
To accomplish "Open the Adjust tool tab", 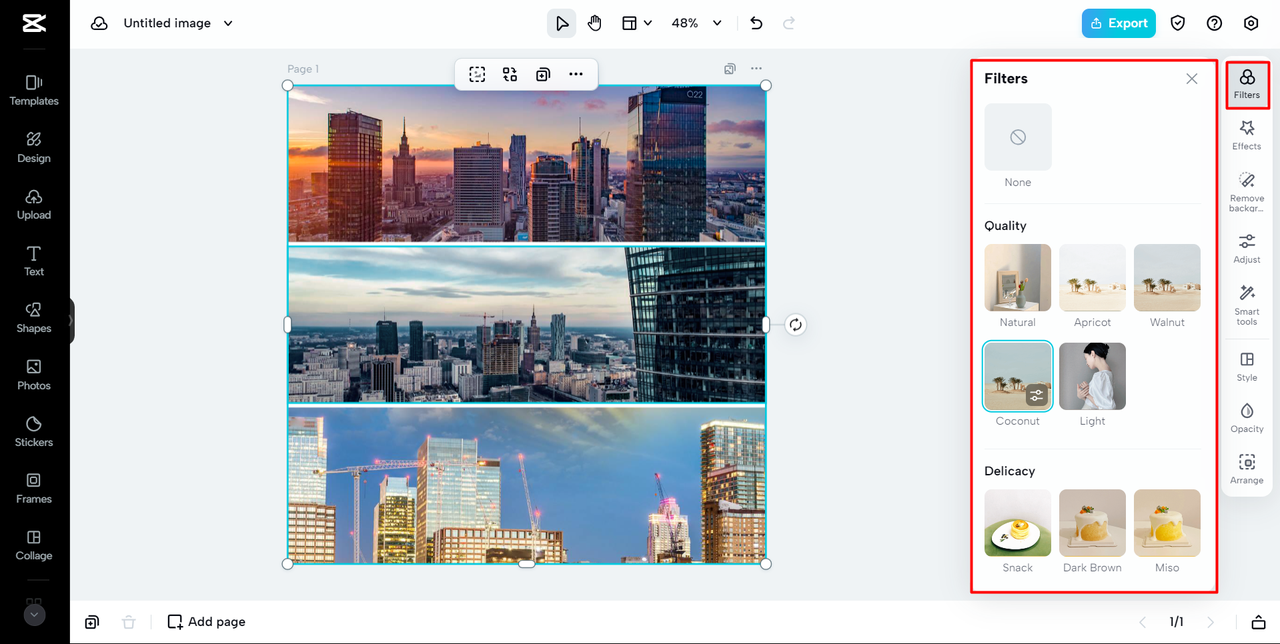I will point(1247,249).
